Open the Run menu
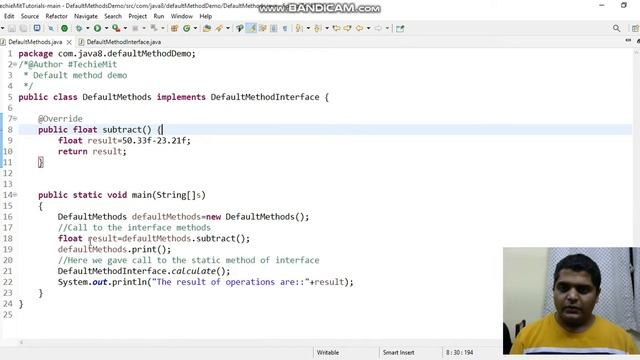The width and height of the screenshot is (640, 360). click(x=159, y=16)
